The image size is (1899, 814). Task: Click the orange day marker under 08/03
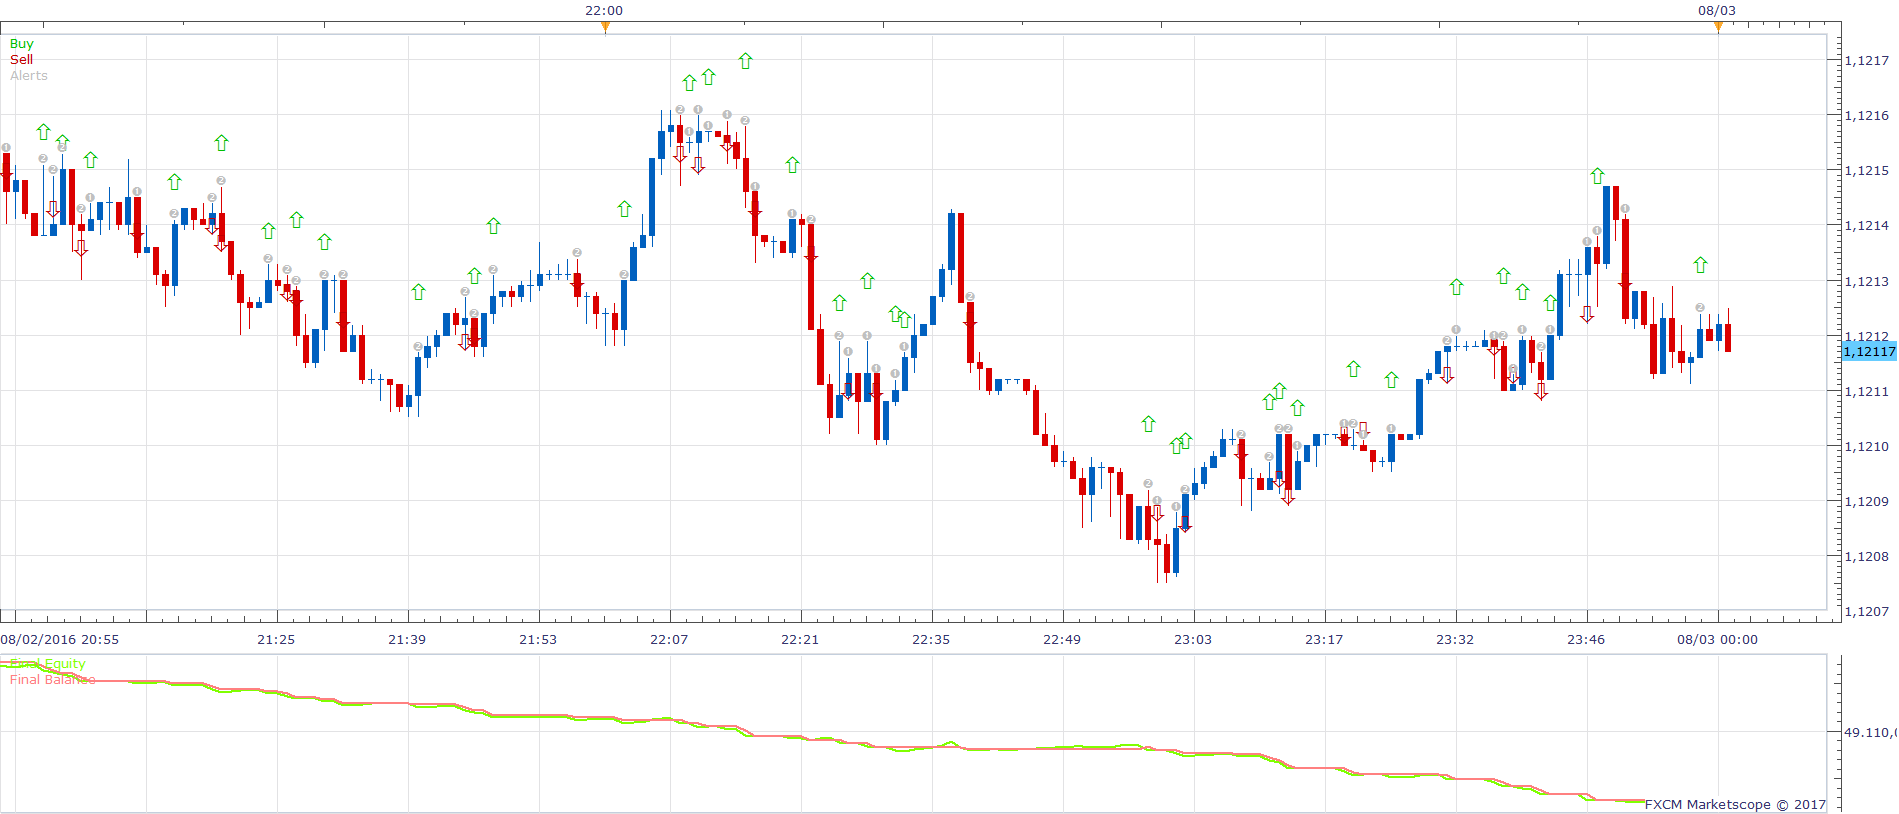click(1718, 27)
